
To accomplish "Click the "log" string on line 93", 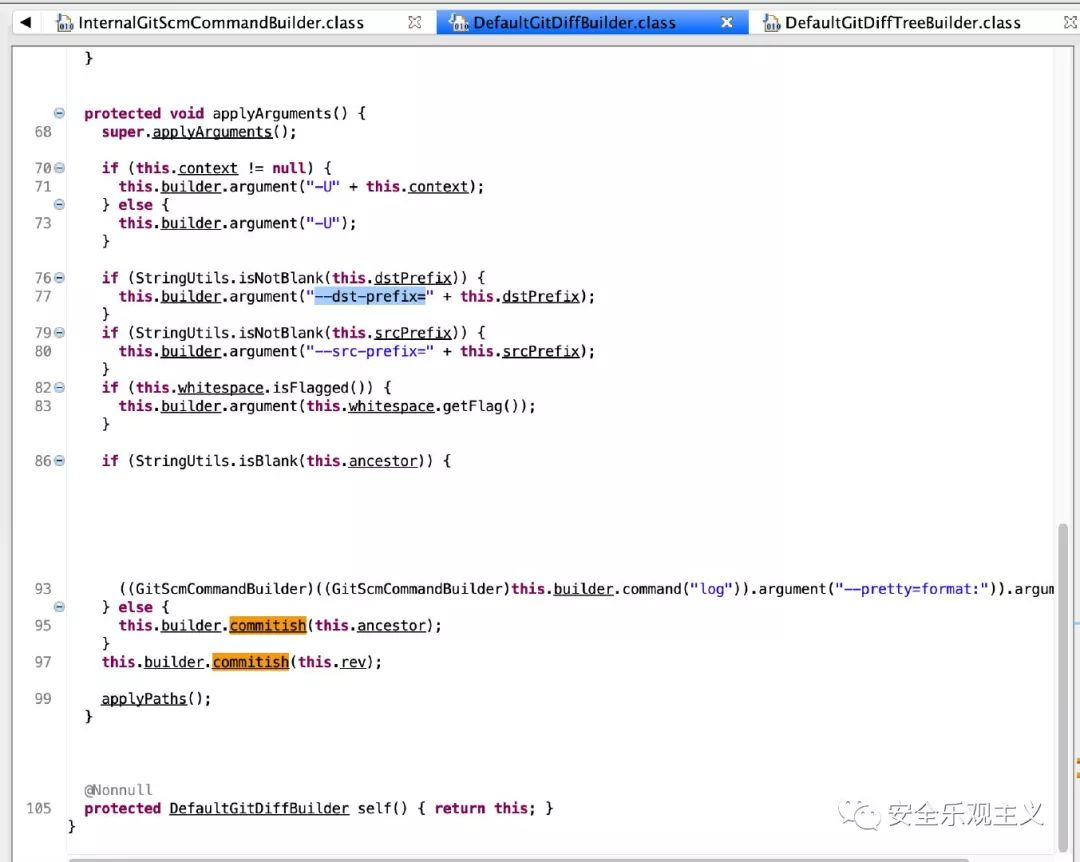I will pyautogui.click(x=712, y=589).
